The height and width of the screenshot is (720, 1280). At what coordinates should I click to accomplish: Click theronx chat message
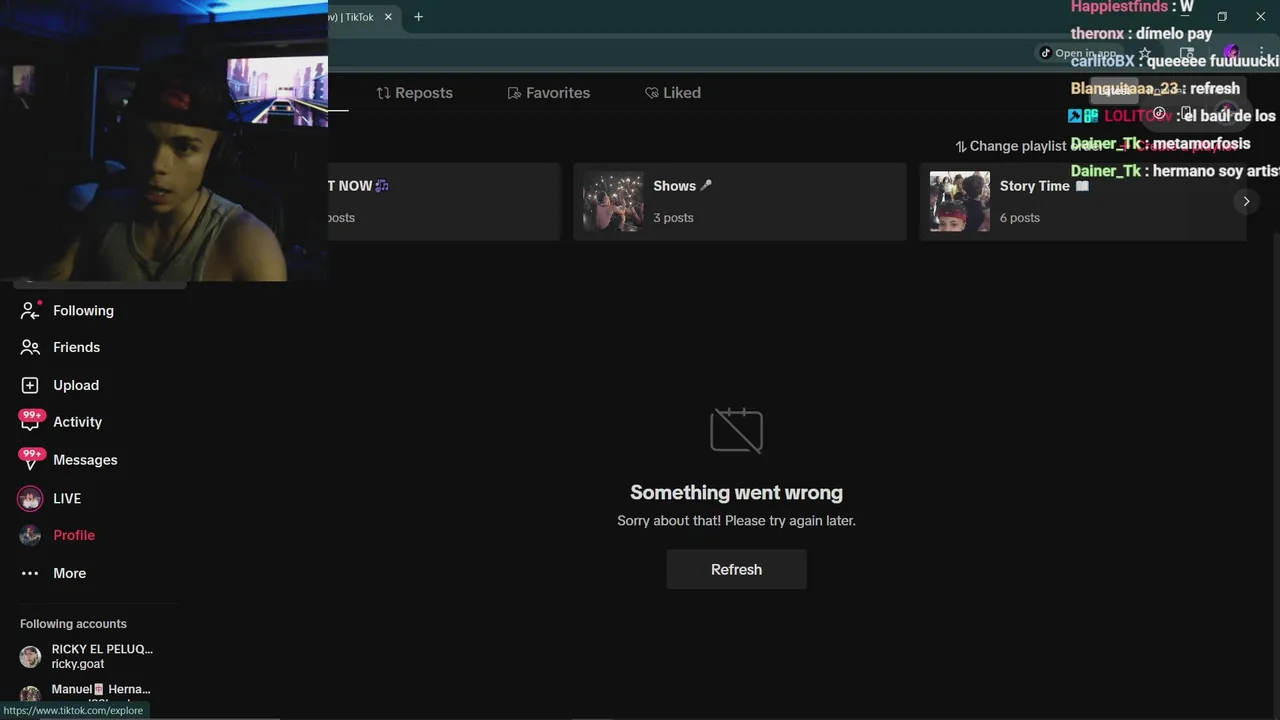(1141, 34)
